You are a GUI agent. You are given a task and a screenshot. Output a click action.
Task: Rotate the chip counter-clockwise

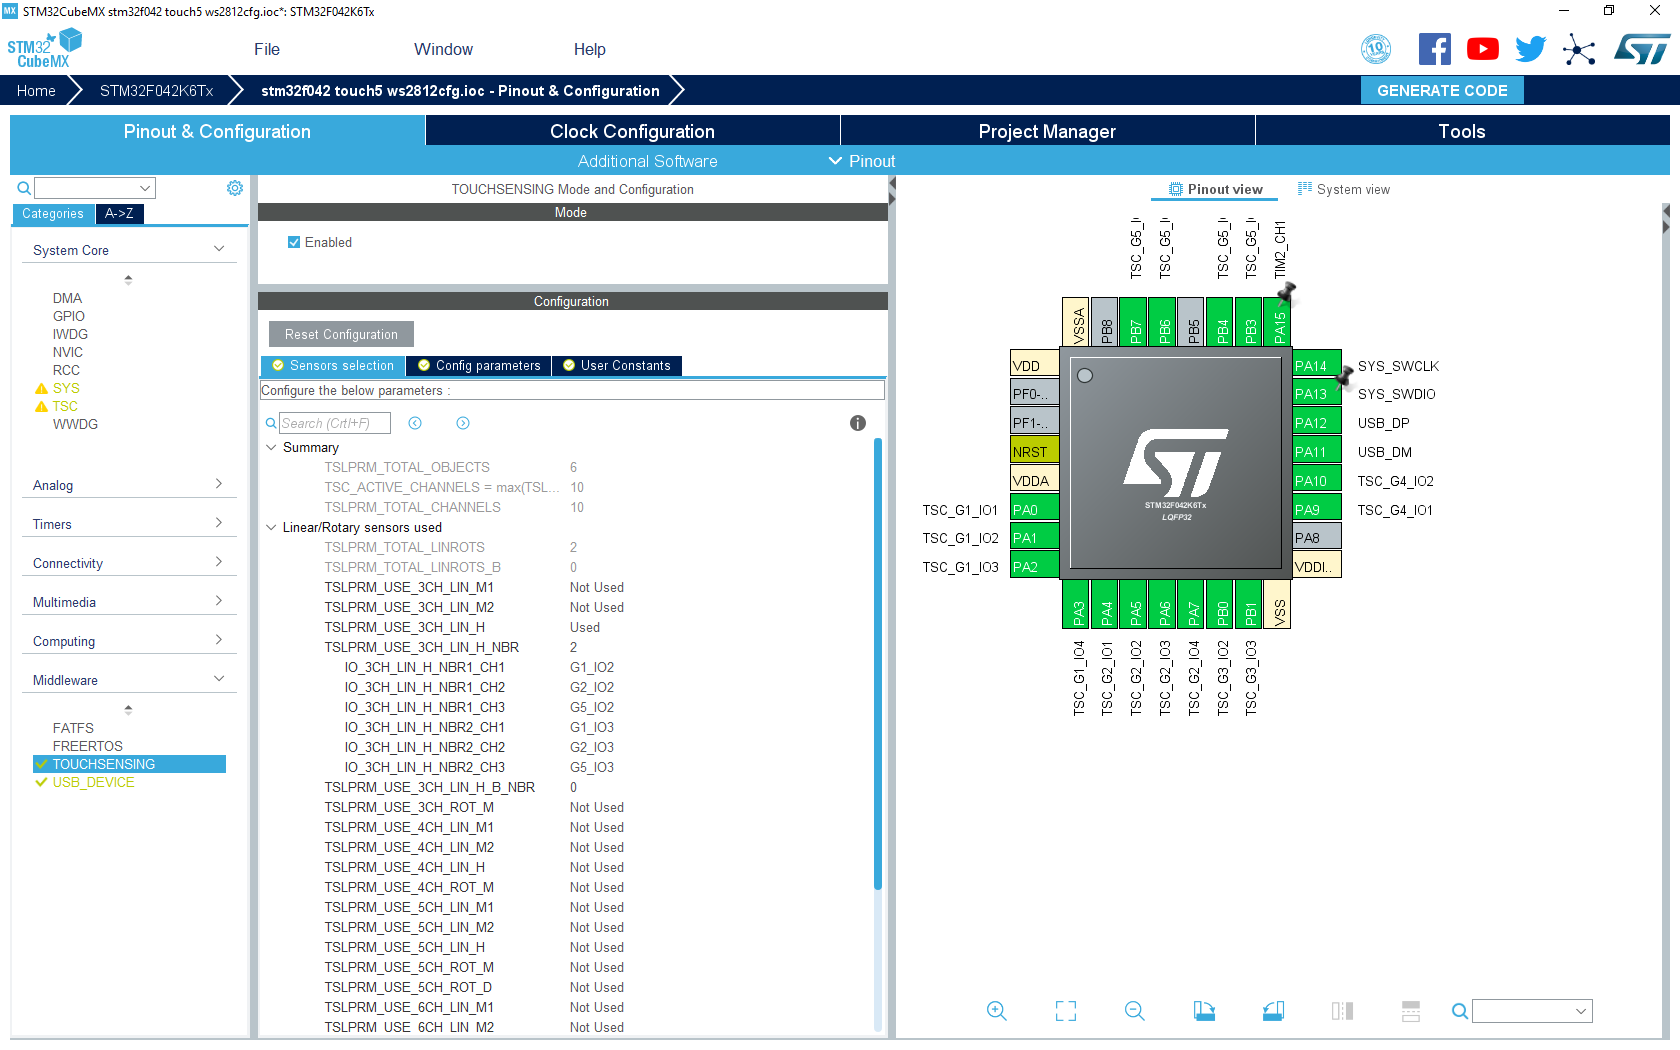pyautogui.click(x=1273, y=1011)
